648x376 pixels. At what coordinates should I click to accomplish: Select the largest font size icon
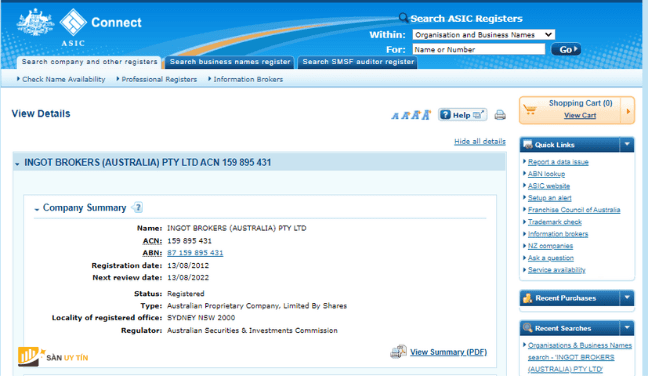click(426, 115)
